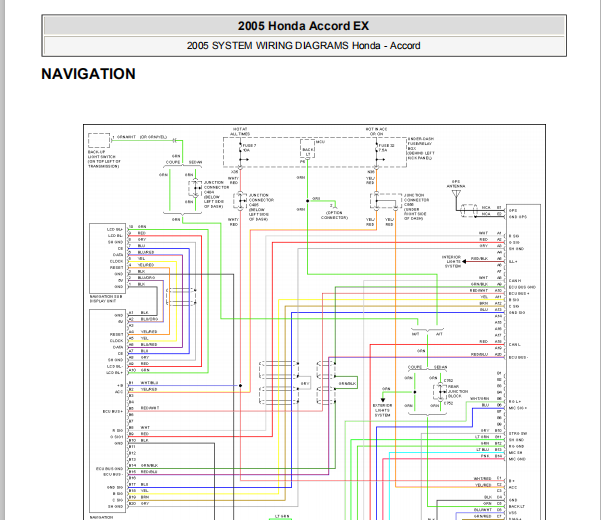Click the "STRG SW" pin label
The height and width of the screenshot is (520, 601).
click(x=517, y=433)
